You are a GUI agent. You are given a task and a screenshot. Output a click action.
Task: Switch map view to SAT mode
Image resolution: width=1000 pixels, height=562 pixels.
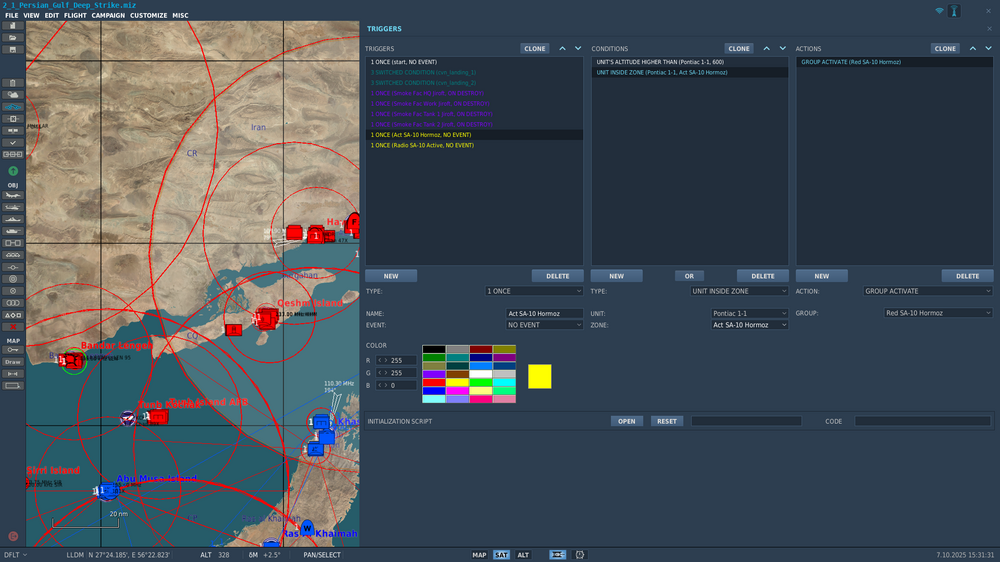click(501, 555)
